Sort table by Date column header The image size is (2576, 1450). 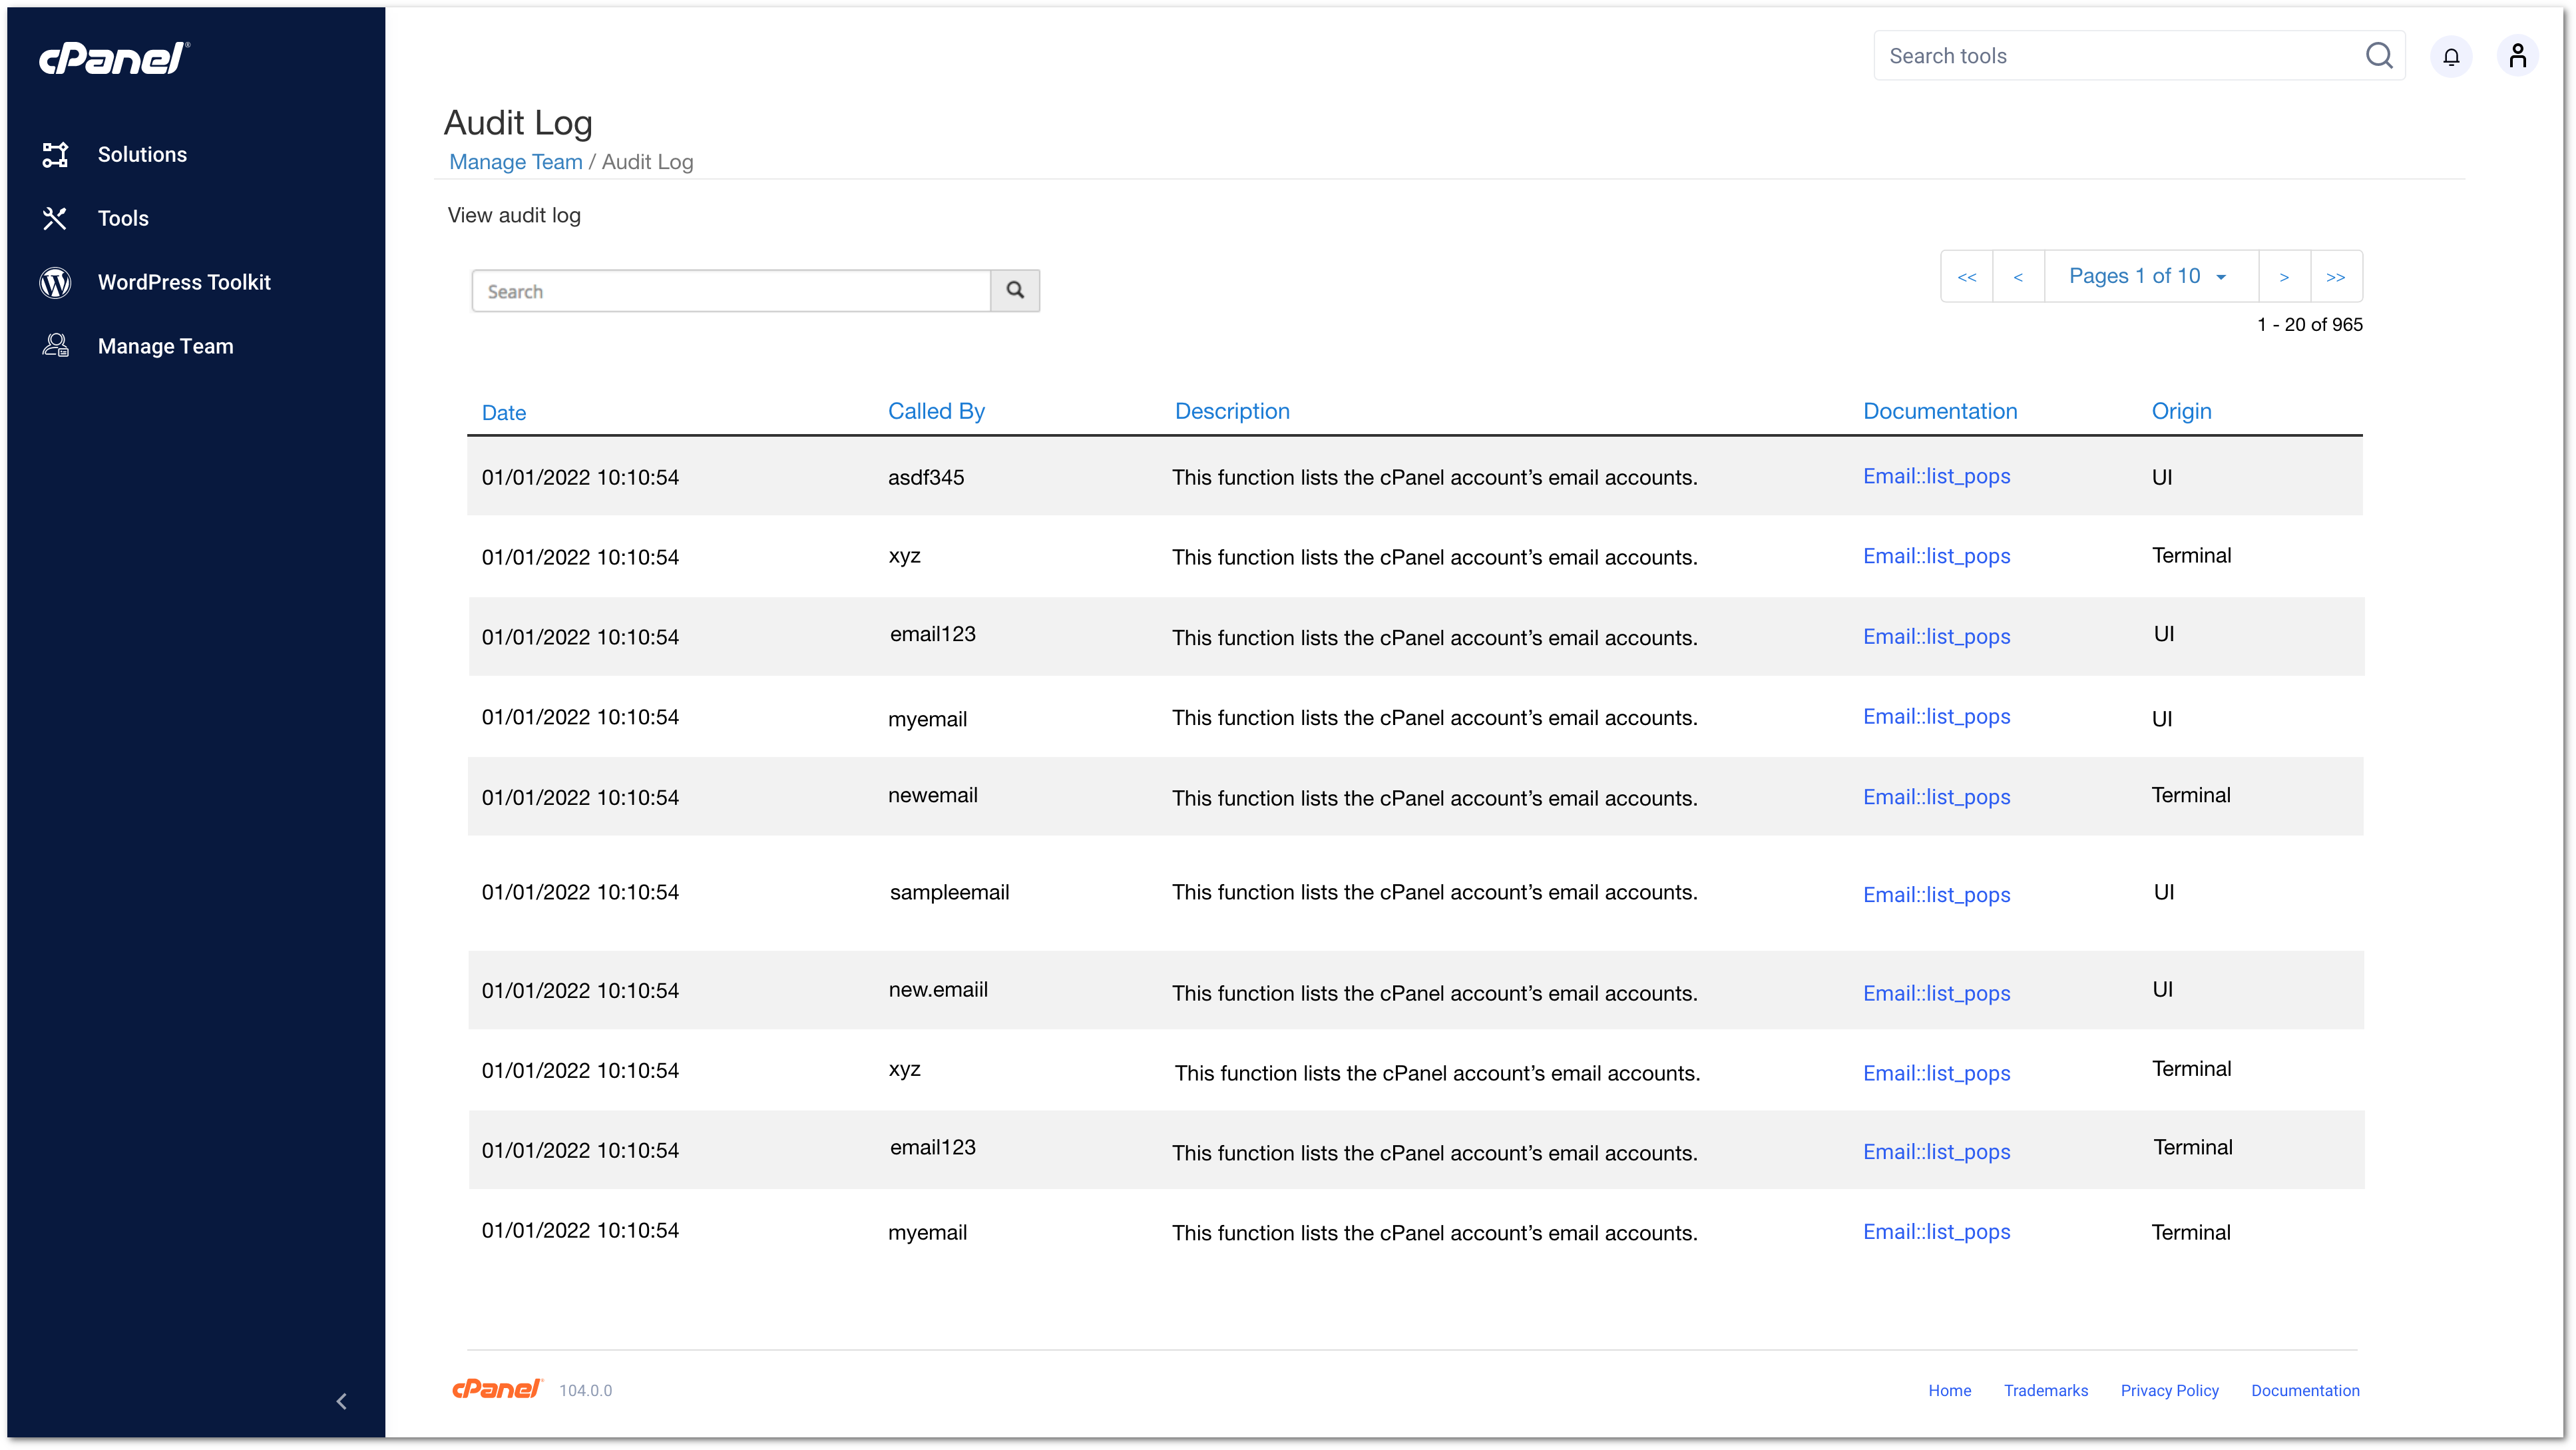(x=503, y=413)
